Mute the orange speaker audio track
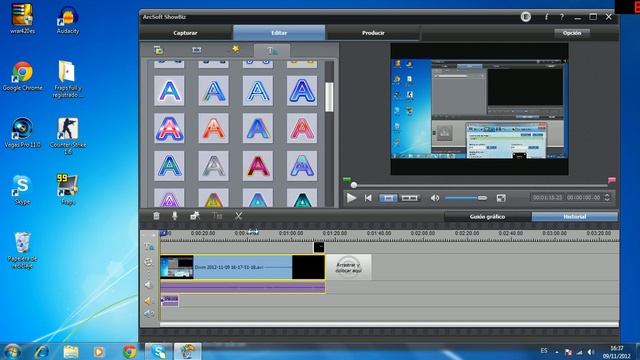 (148, 301)
